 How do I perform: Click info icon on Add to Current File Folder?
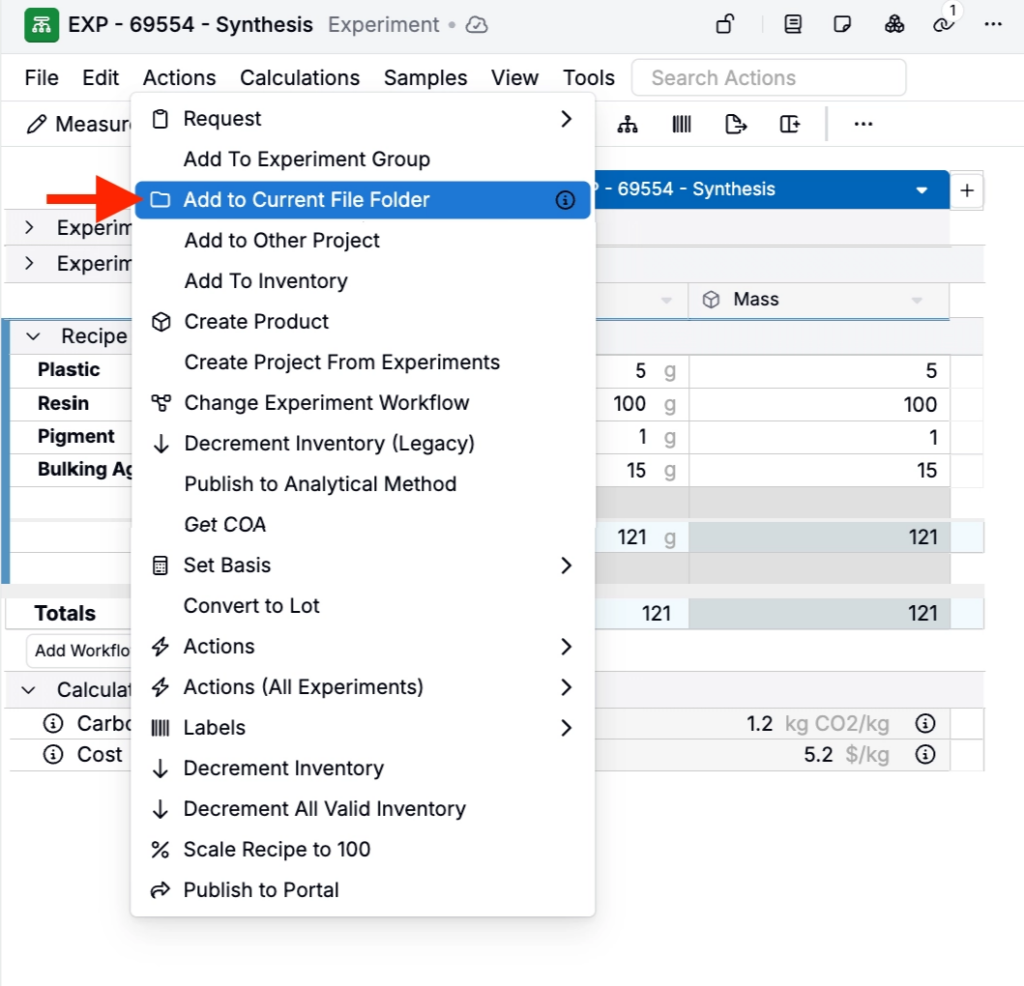(x=565, y=200)
